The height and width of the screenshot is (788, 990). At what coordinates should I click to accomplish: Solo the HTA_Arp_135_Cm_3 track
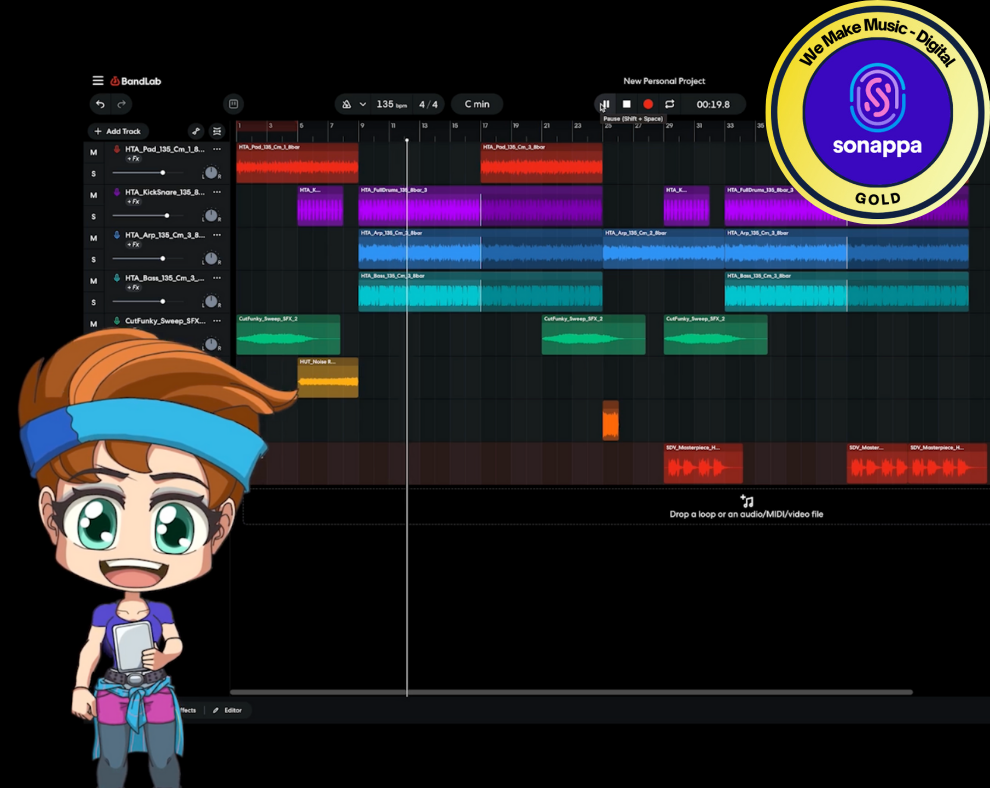pyautogui.click(x=93, y=260)
